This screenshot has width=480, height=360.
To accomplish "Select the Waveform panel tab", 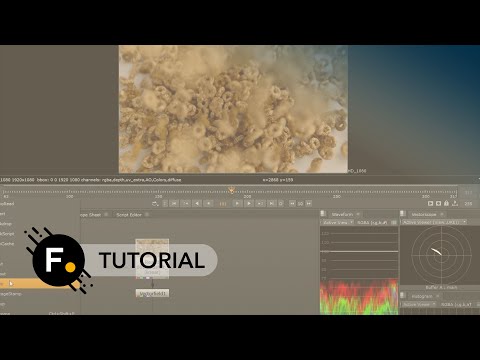I will click(x=342, y=214).
